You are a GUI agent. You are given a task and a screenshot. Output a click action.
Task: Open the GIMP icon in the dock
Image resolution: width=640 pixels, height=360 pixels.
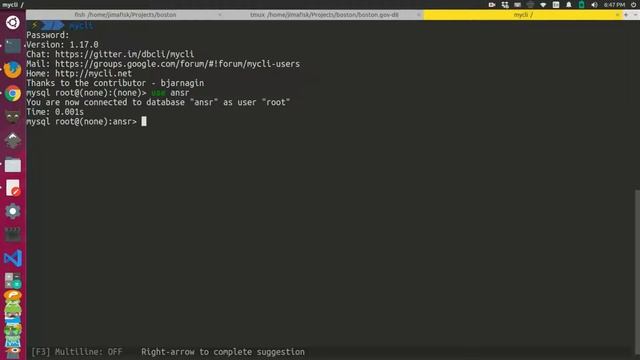coord(13,117)
